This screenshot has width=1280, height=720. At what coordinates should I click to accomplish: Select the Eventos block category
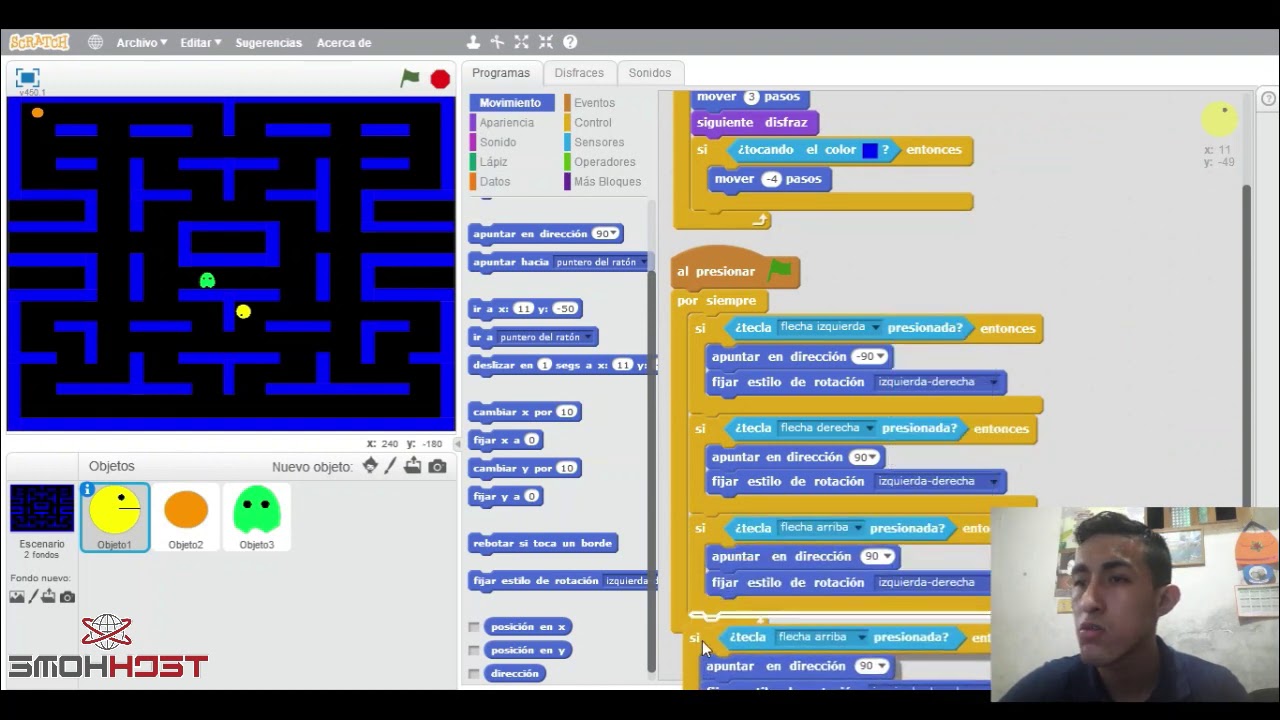[x=594, y=103]
